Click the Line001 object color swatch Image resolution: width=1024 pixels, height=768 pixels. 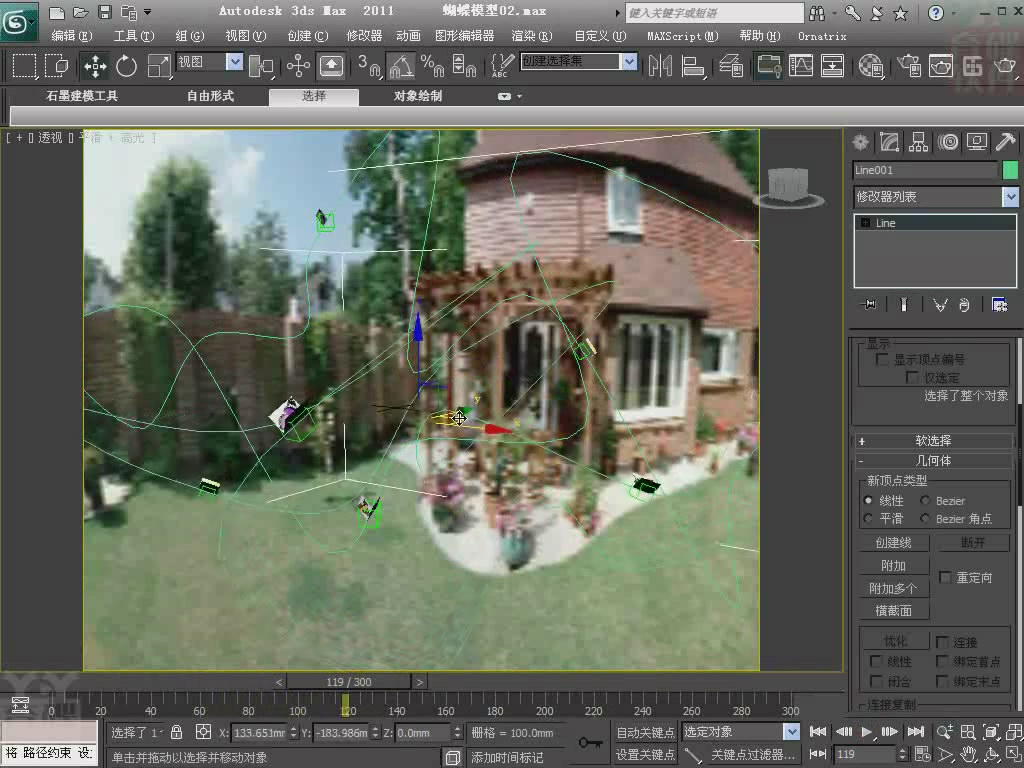(x=1010, y=170)
